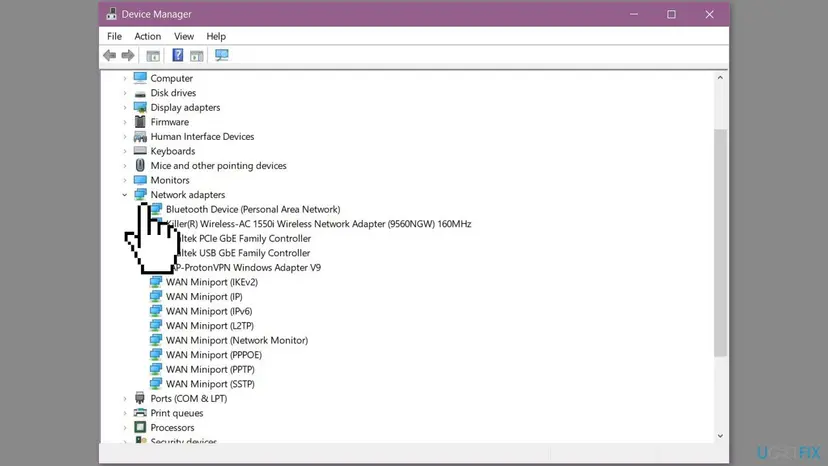Click the Device Manager title bar icon
Viewport: 828px width, 466px height.
tap(111, 14)
